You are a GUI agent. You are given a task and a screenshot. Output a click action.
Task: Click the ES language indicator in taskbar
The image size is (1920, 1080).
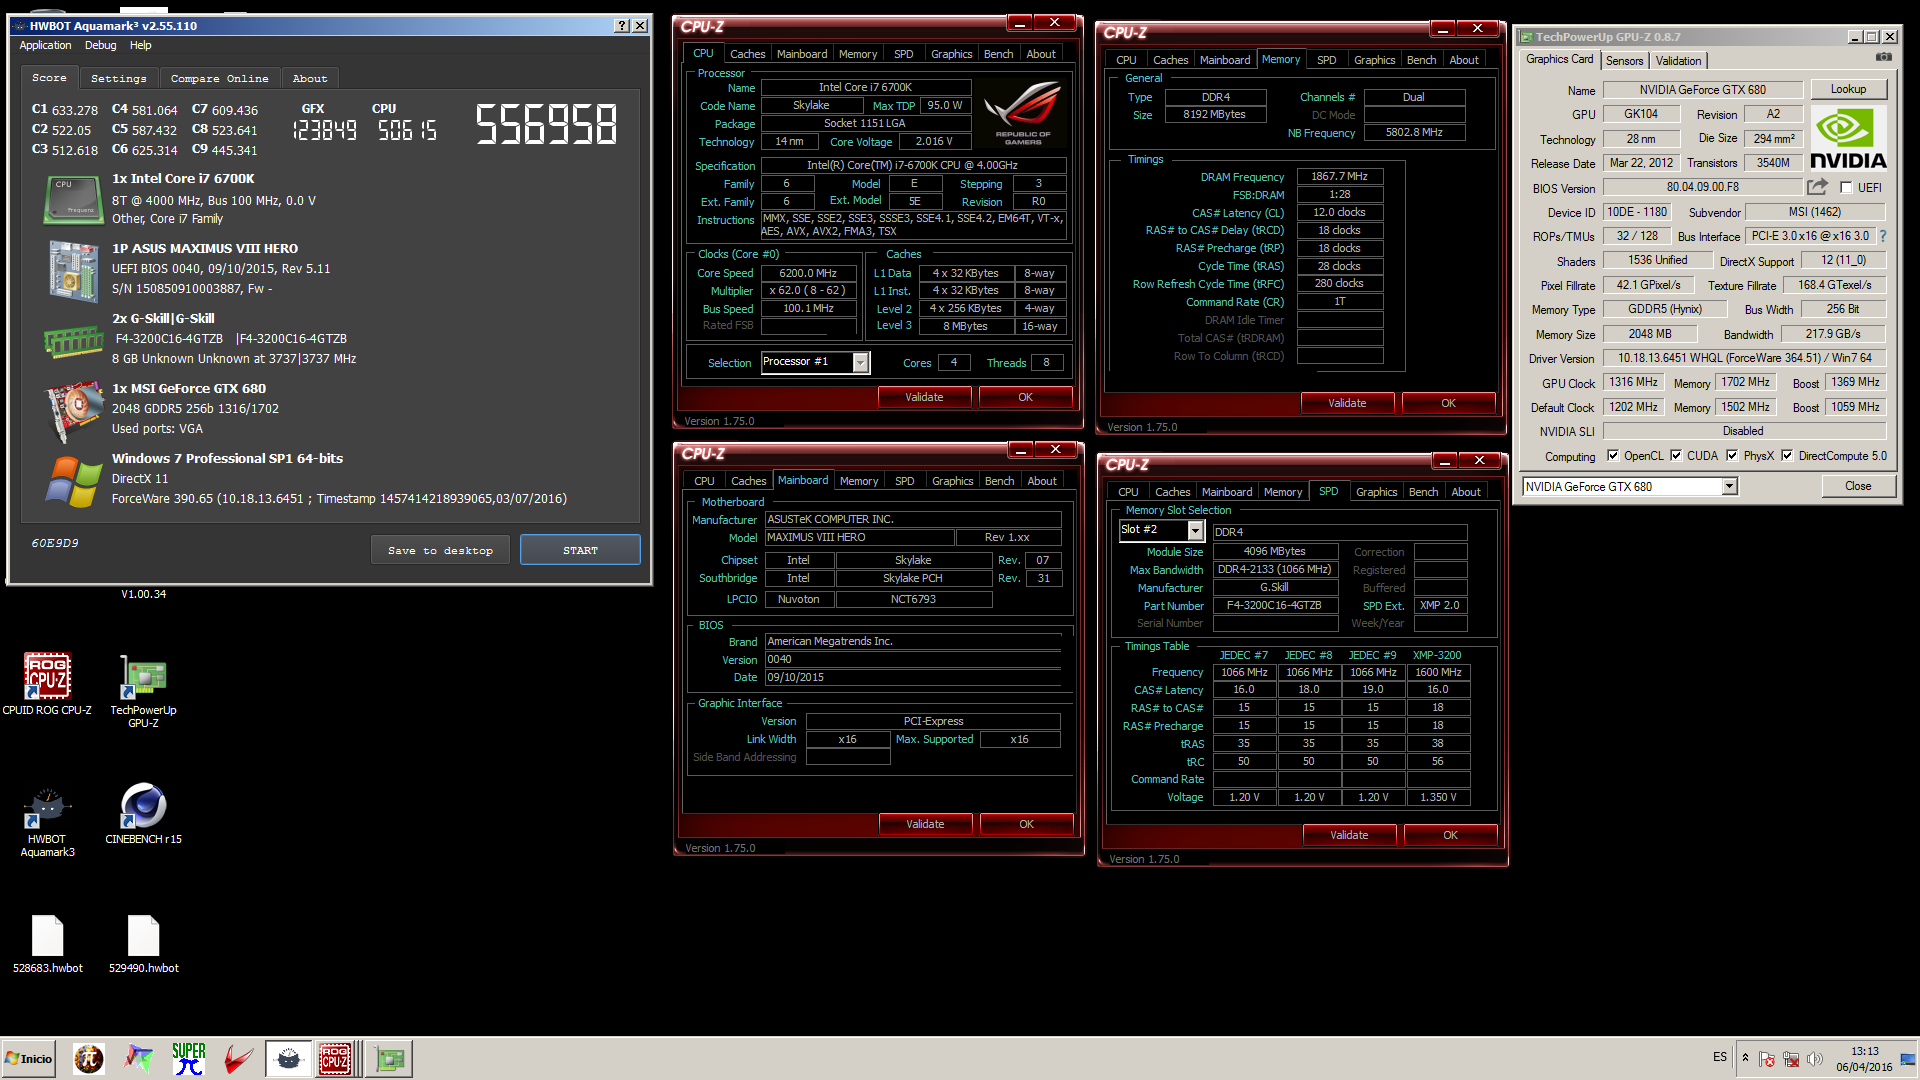coord(1719,1057)
